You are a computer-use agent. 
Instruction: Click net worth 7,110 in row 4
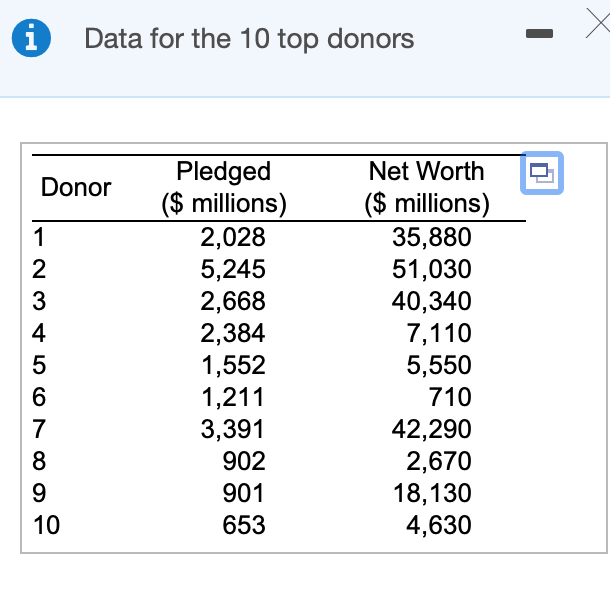[439, 333]
